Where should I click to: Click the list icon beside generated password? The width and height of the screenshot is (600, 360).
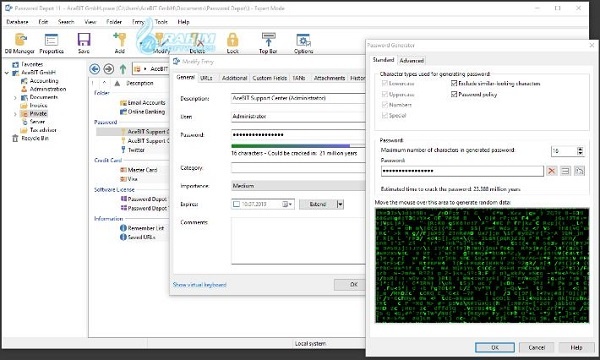click(x=565, y=171)
